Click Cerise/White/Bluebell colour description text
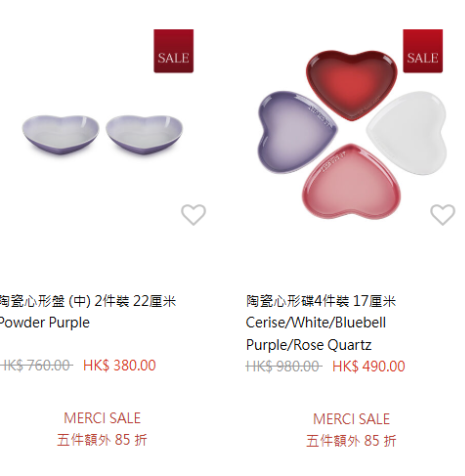The height and width of the screenshot is (476, 465). (x=316, y=323)
